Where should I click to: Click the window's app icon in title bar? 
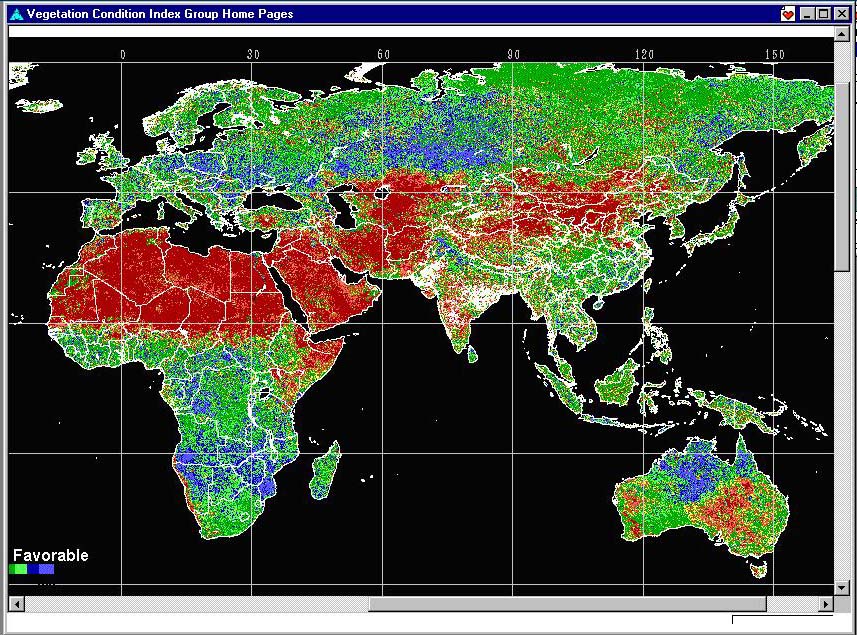click(16, 14)
